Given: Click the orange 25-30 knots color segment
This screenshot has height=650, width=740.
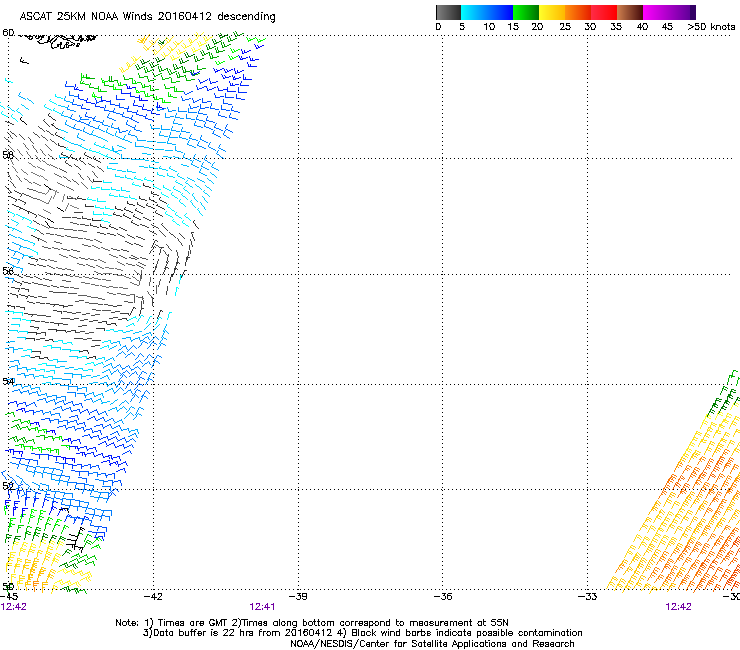Looking at the screenshot, I should click(x=578, y=12).
